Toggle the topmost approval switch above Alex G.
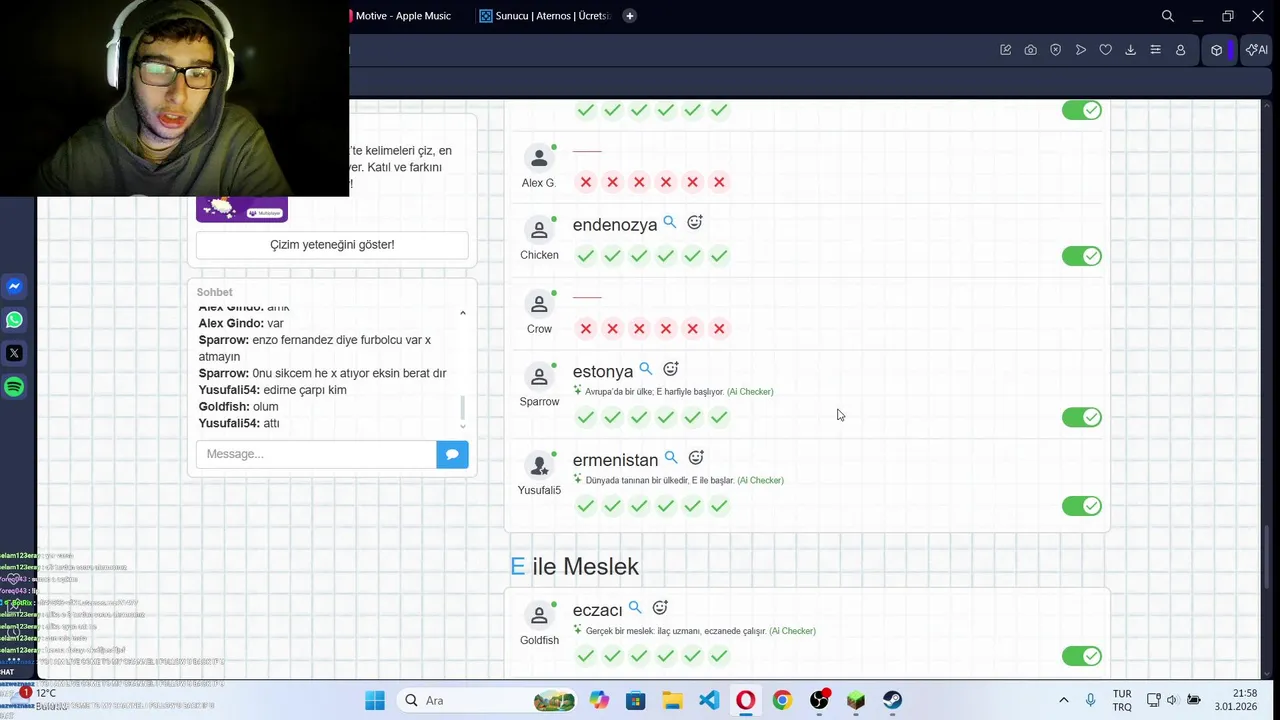1280x720 pixels. tap(1082, 110)
